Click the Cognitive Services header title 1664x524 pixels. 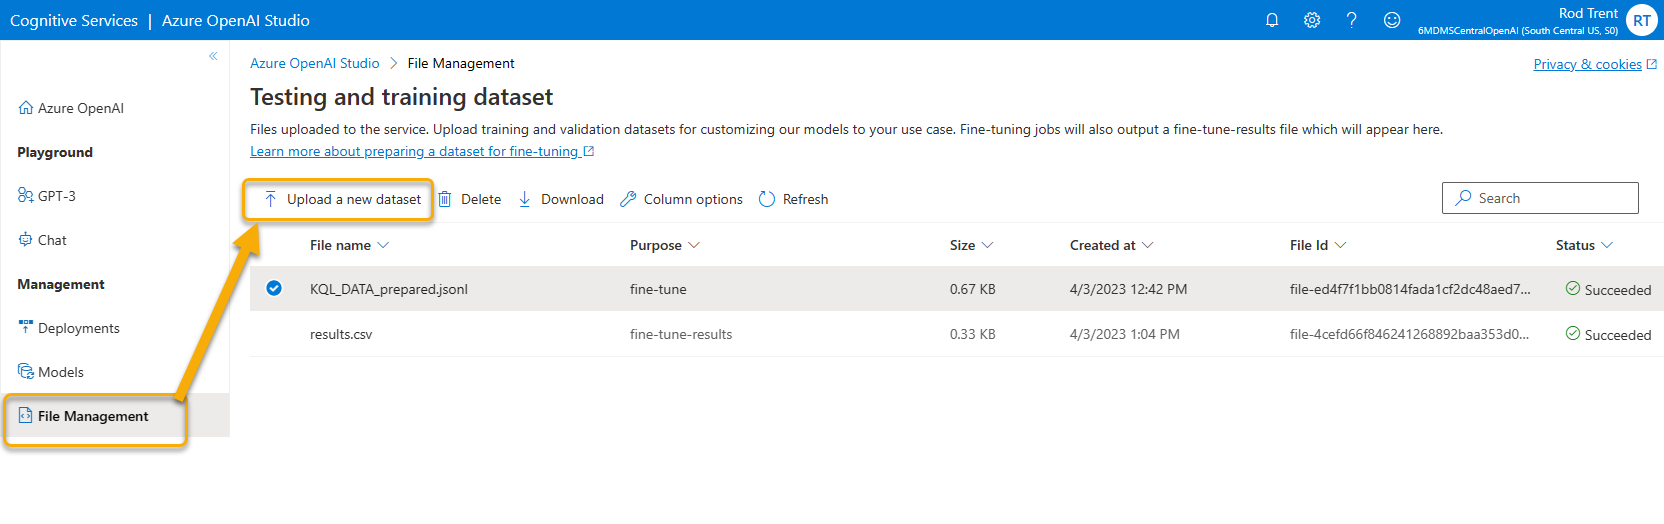(74, 20)
